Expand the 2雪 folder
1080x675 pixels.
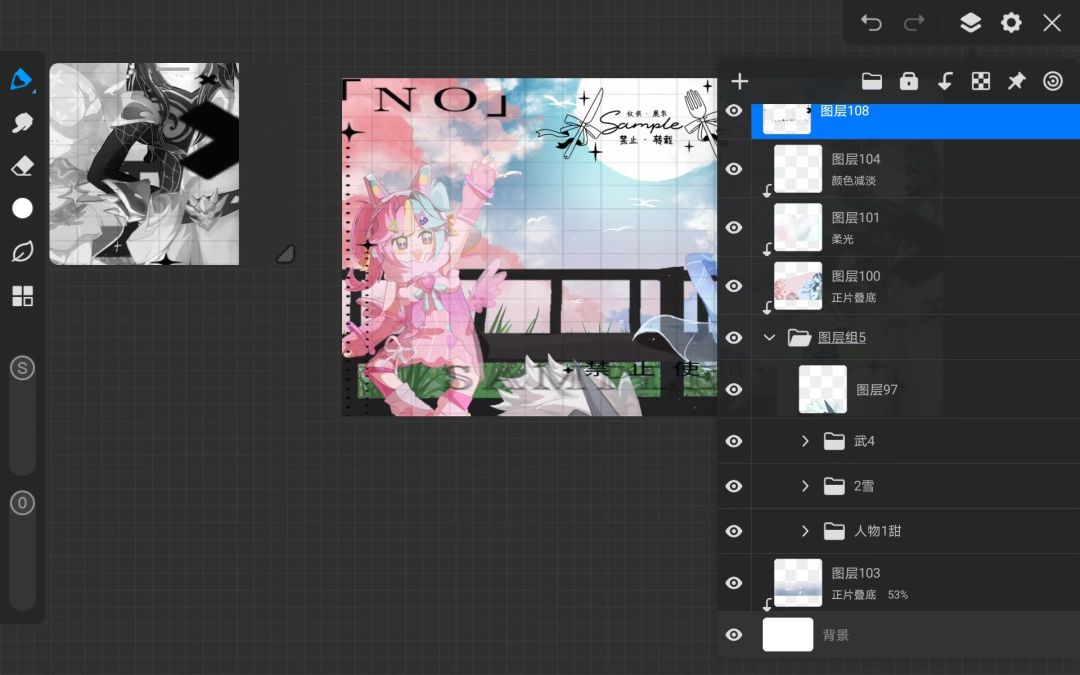804,486
